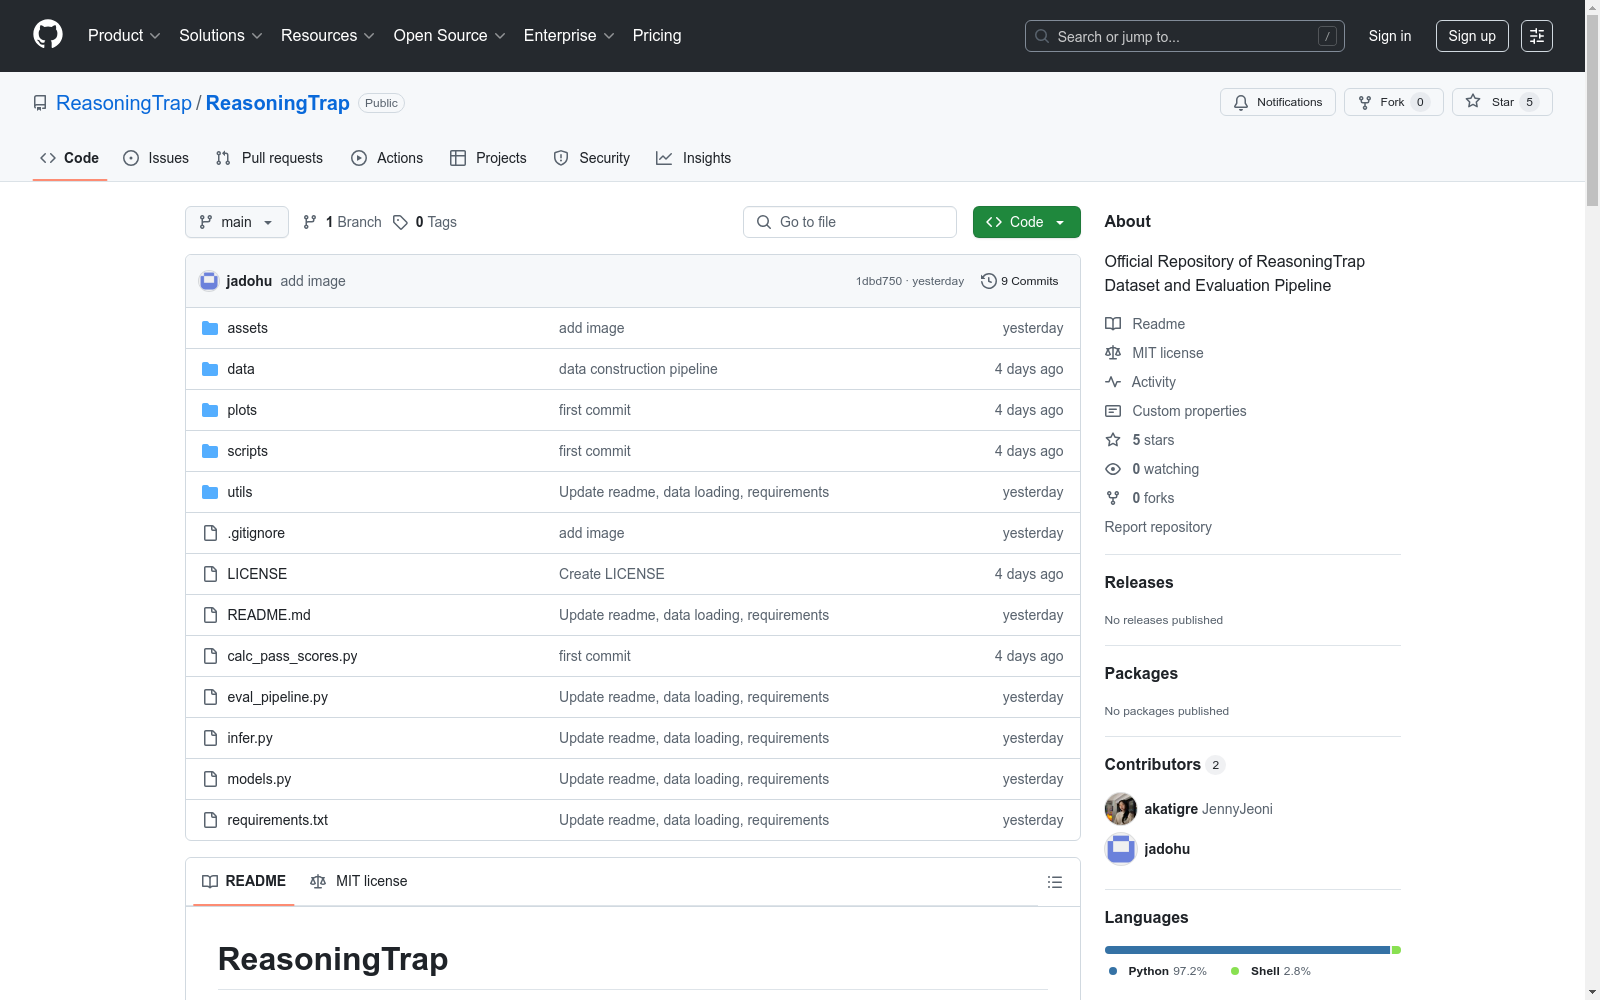Image resolution: width=1600 pixels, height=1000 pixels.
Task: Click the scripts folder icon
Action: coord(210,451)
